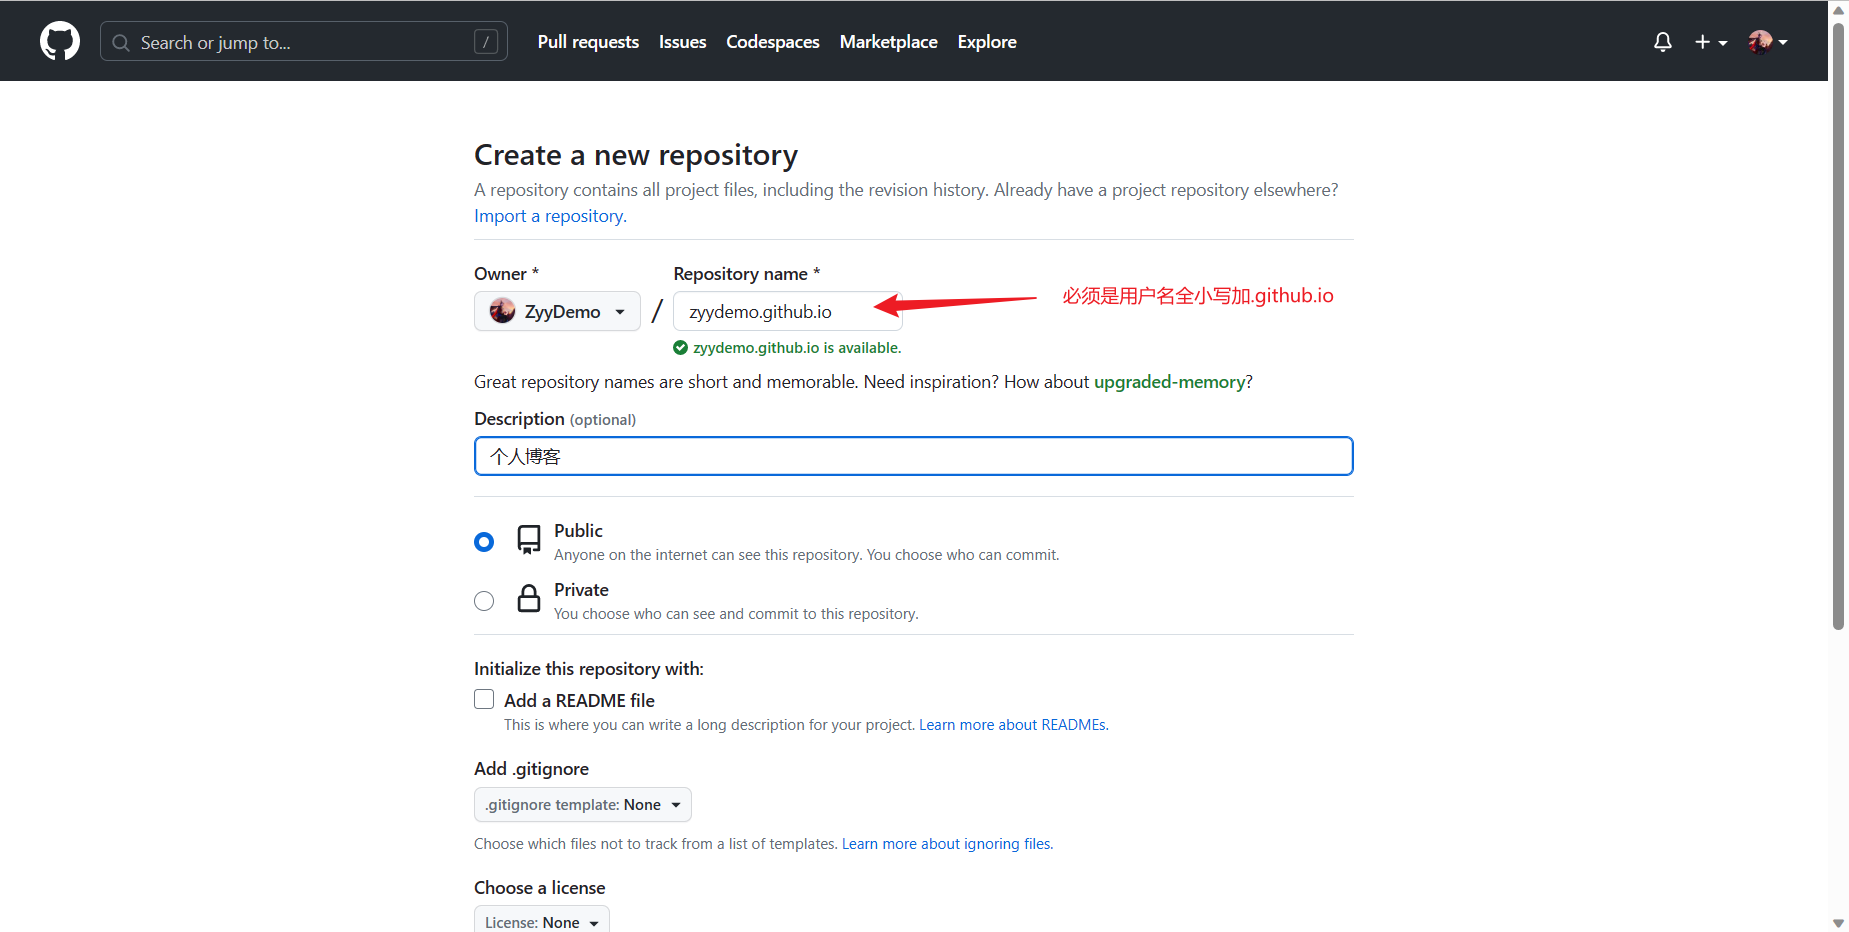Click the green availability check icon
This screenshot has height=932, width=1849.
[x=680, y=348]
